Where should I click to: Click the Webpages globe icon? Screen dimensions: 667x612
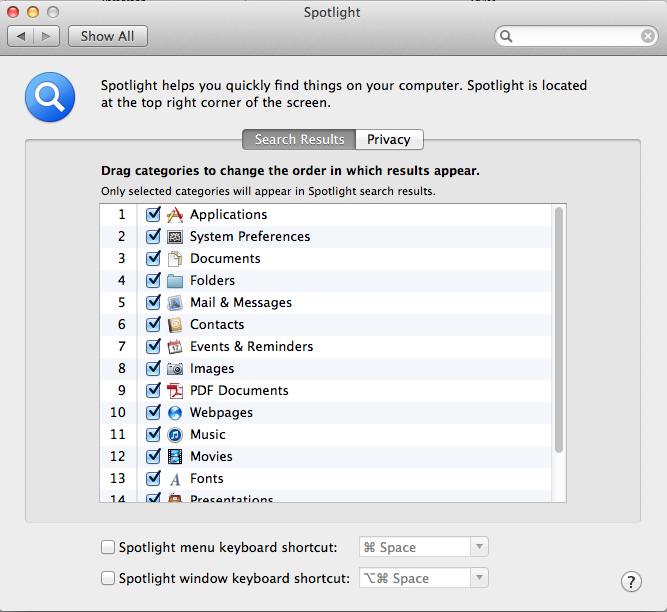[x=175, y=413]
